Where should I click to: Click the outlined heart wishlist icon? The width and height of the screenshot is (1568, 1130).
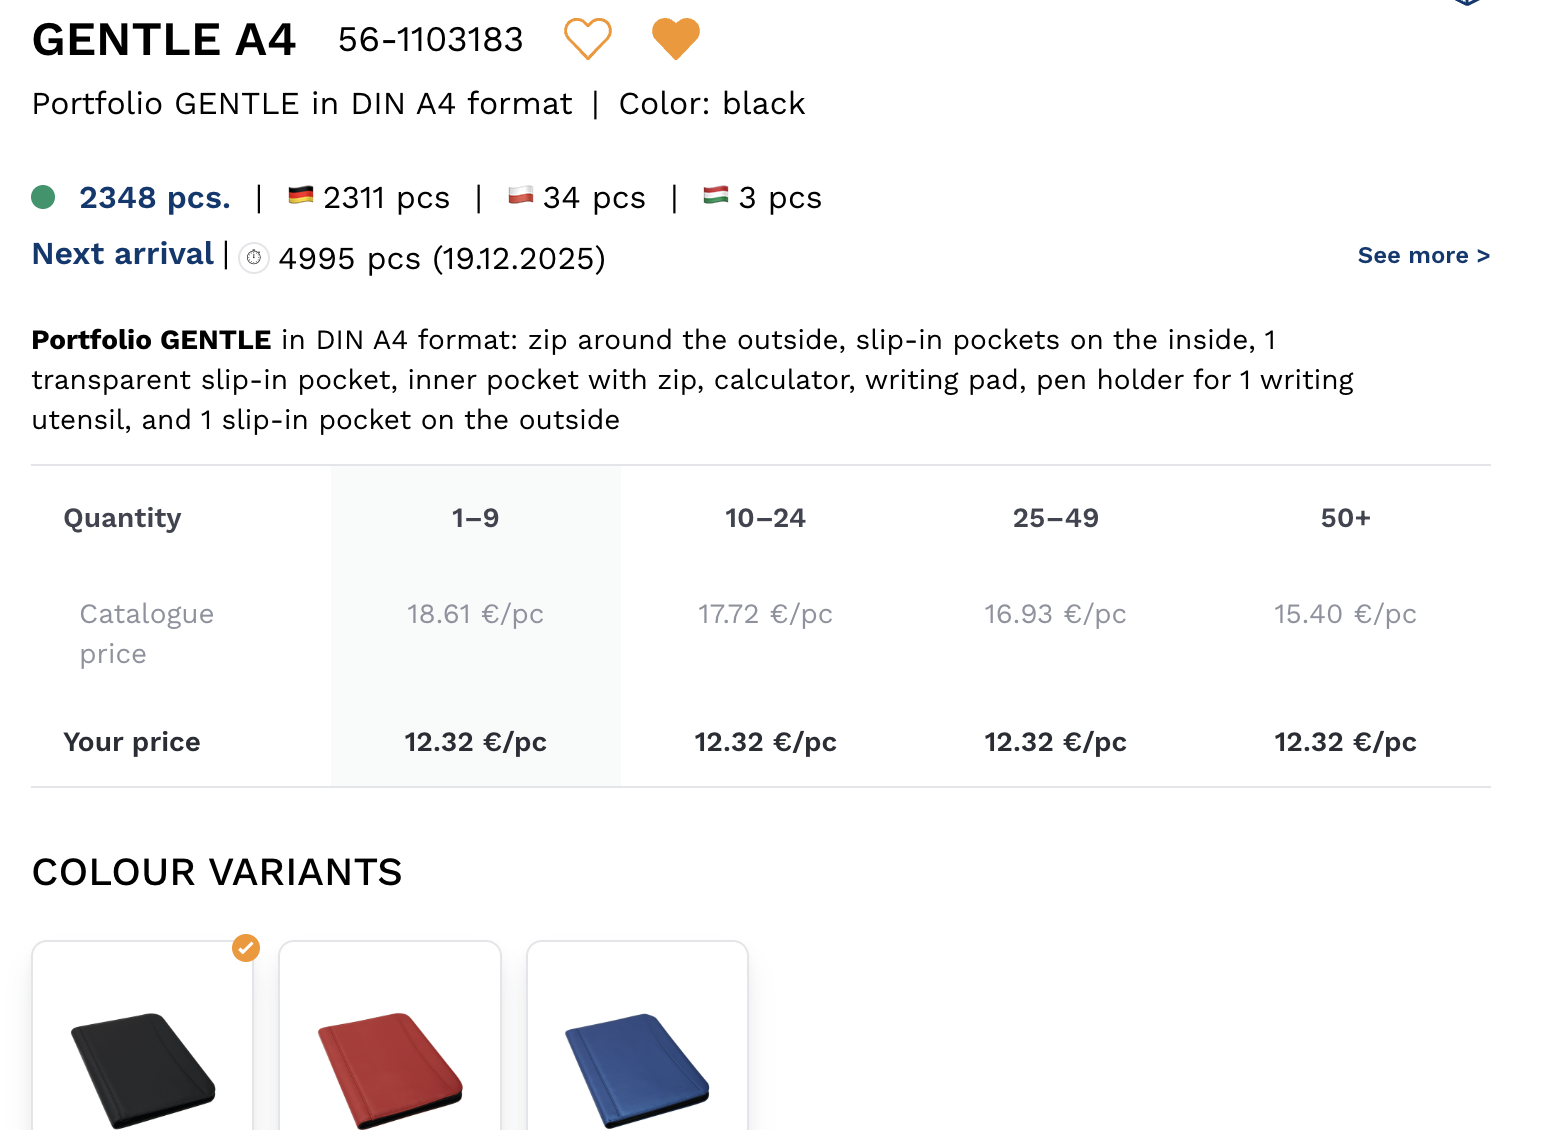(587, 39)
